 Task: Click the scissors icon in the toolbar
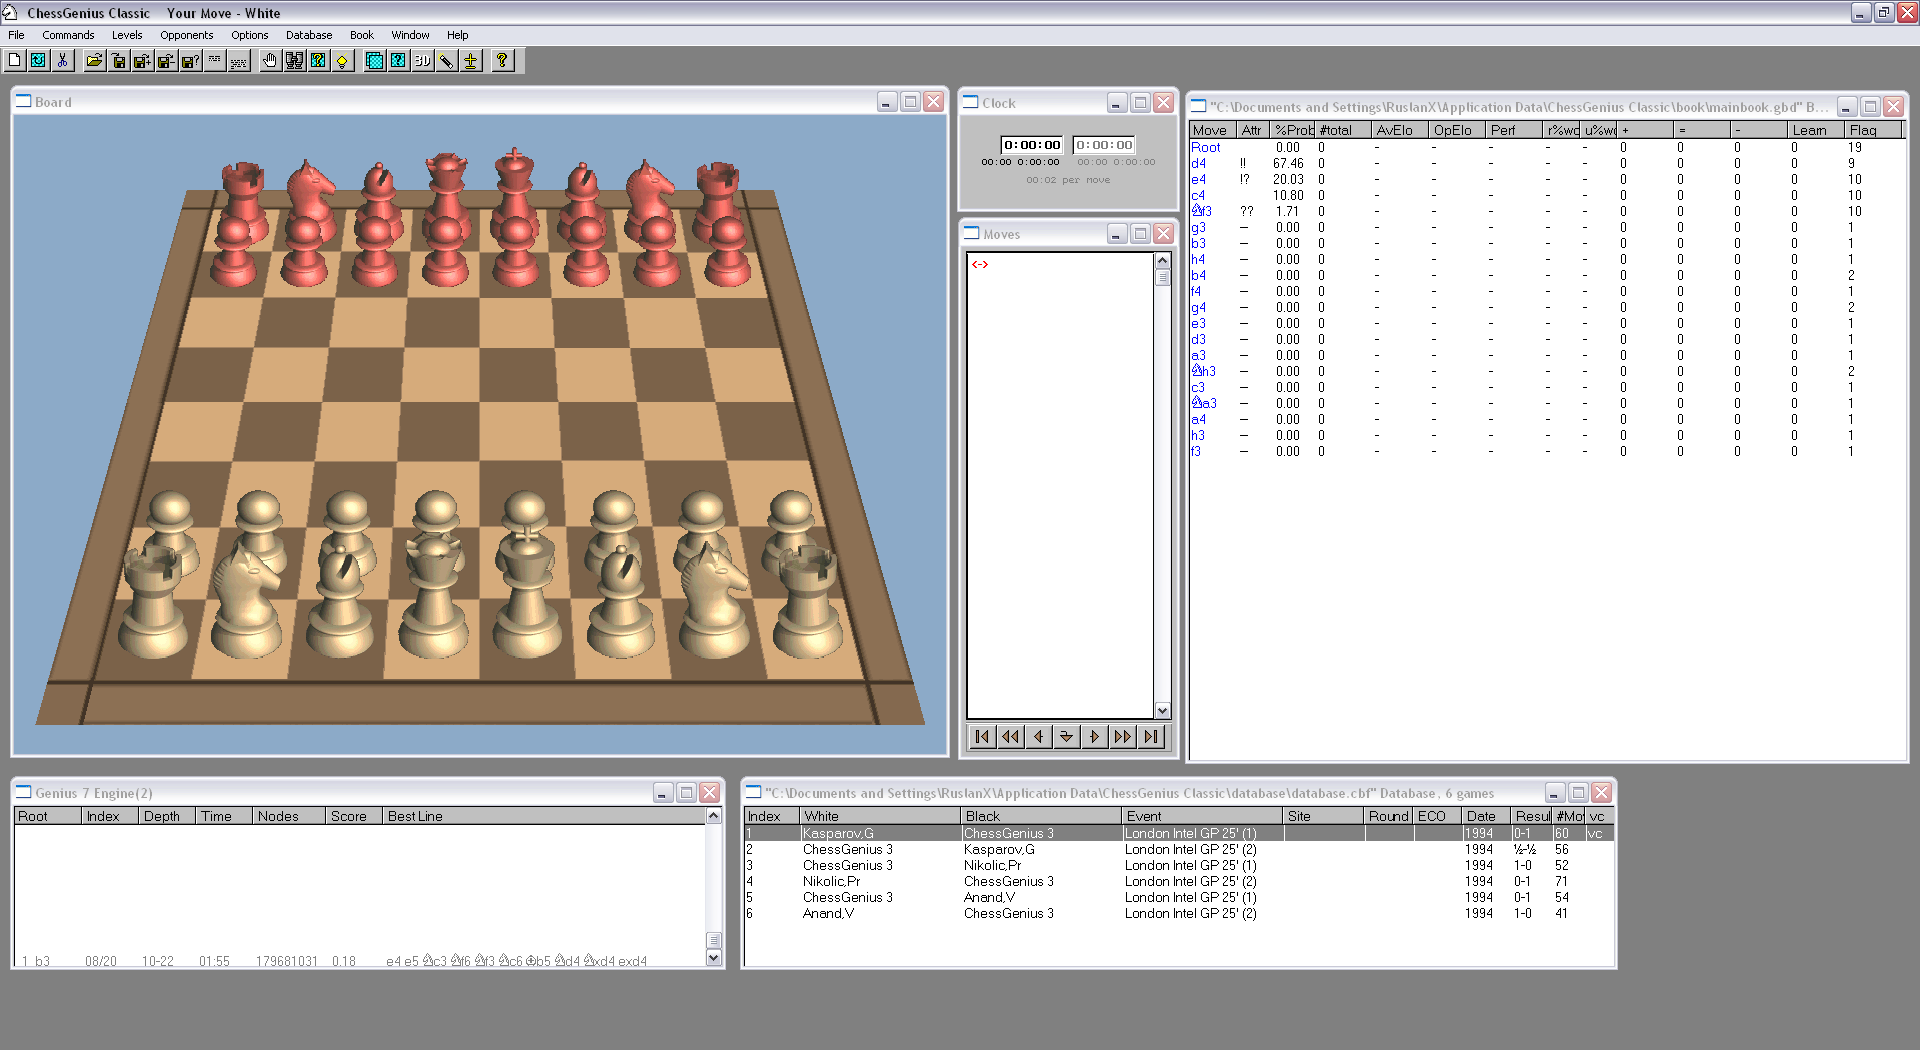pos(62,61)
